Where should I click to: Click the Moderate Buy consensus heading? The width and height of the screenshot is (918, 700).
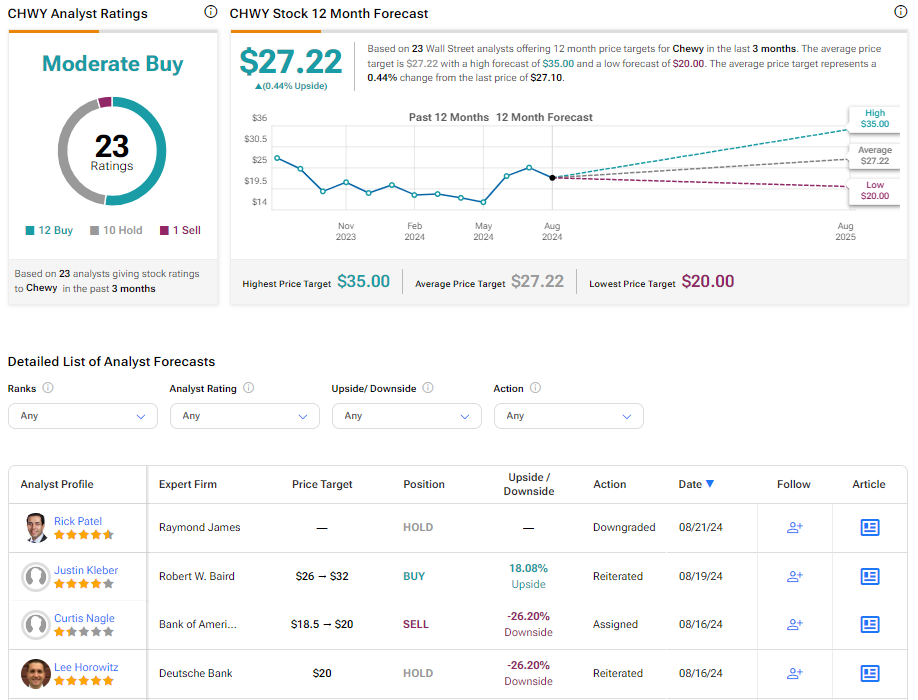[112, 63]
